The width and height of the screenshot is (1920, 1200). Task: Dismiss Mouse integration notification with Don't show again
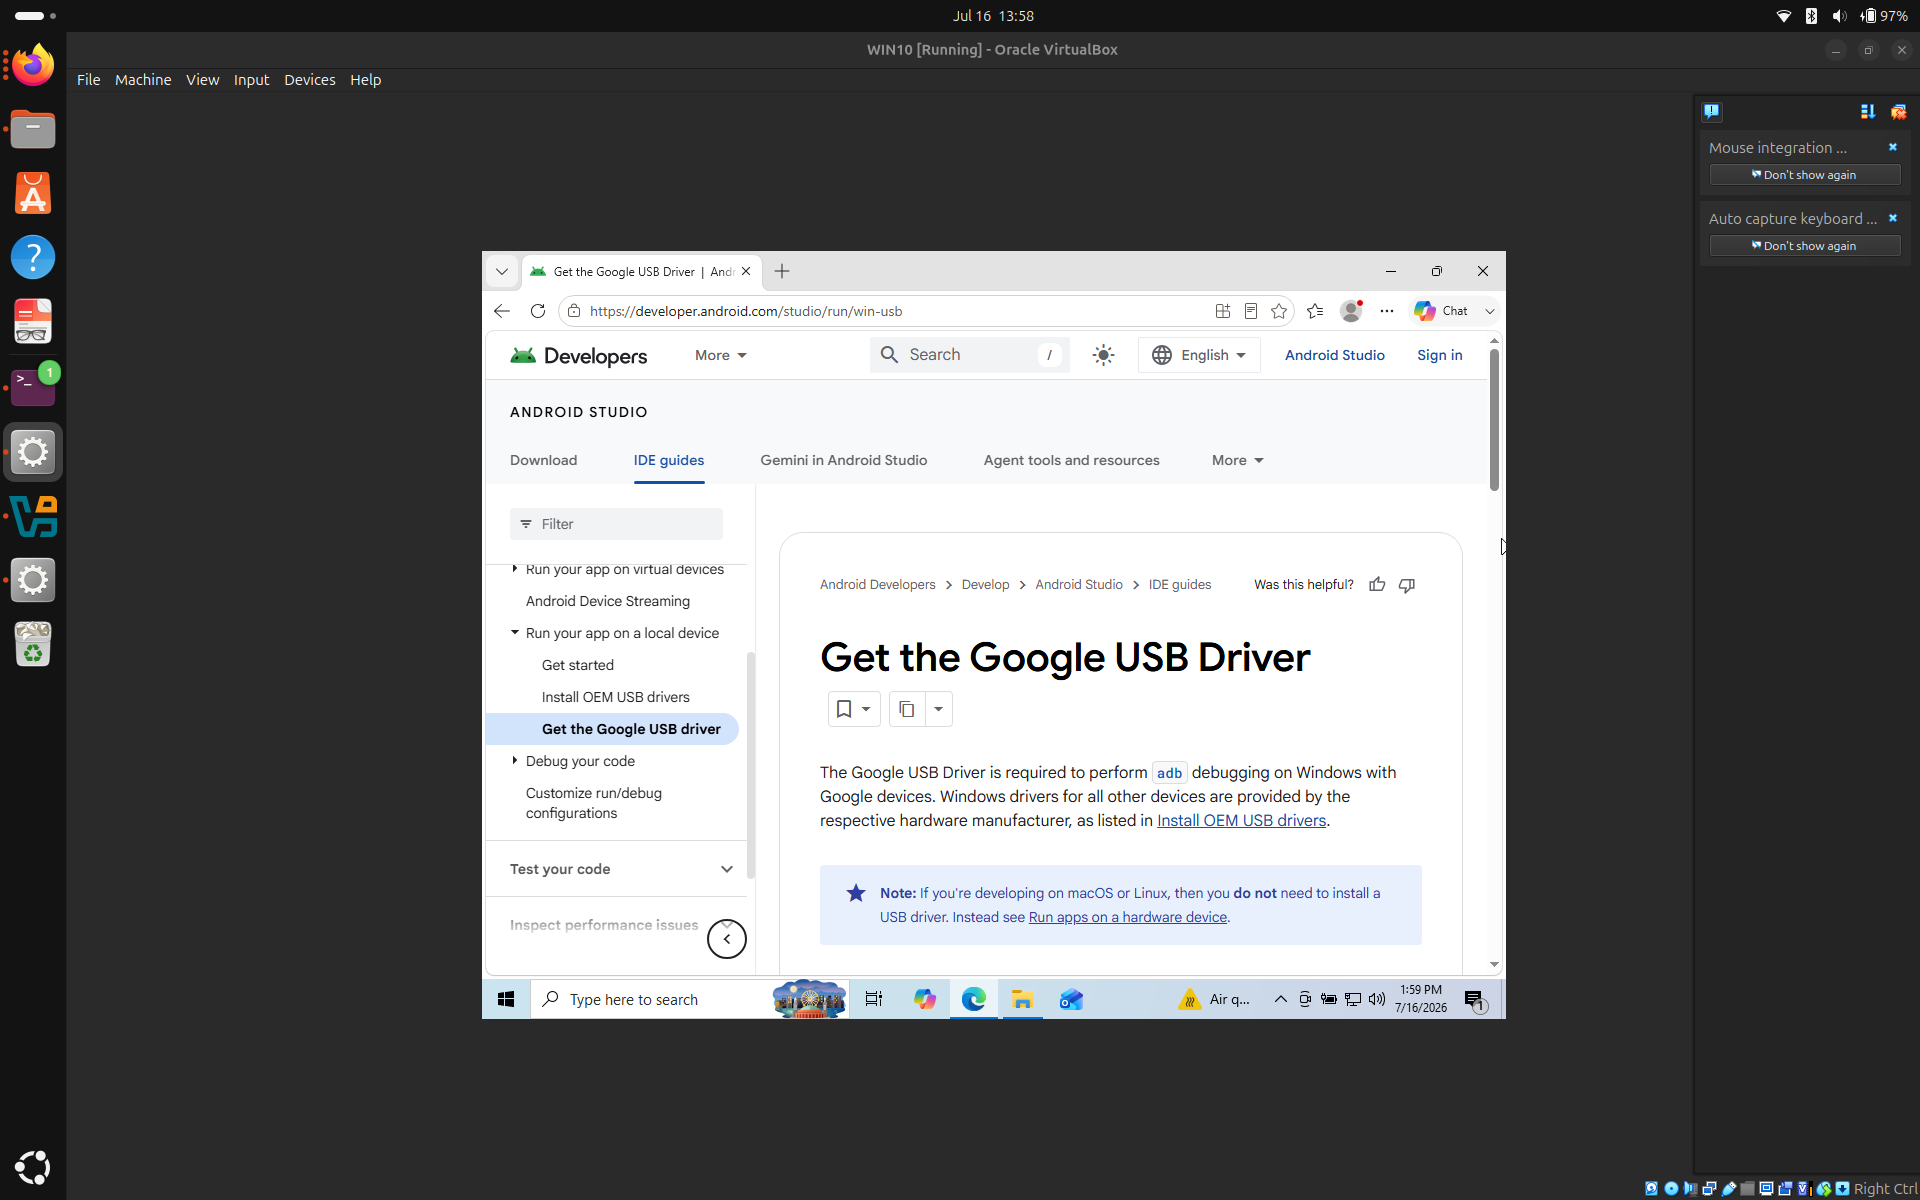tap(1805, 175)
